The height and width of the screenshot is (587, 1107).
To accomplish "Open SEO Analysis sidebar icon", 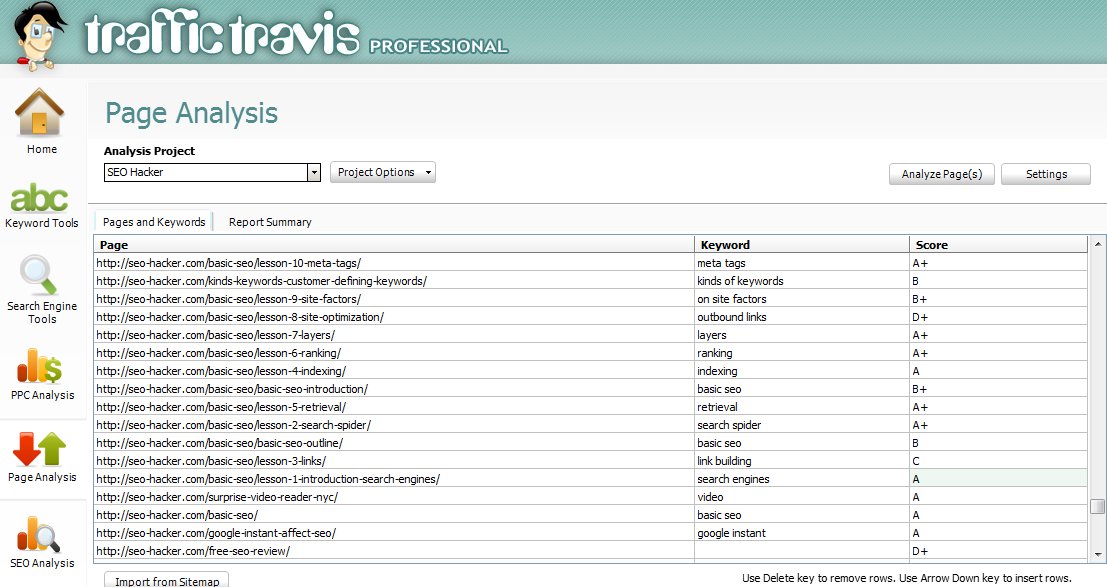I will (x=41, y=534).
